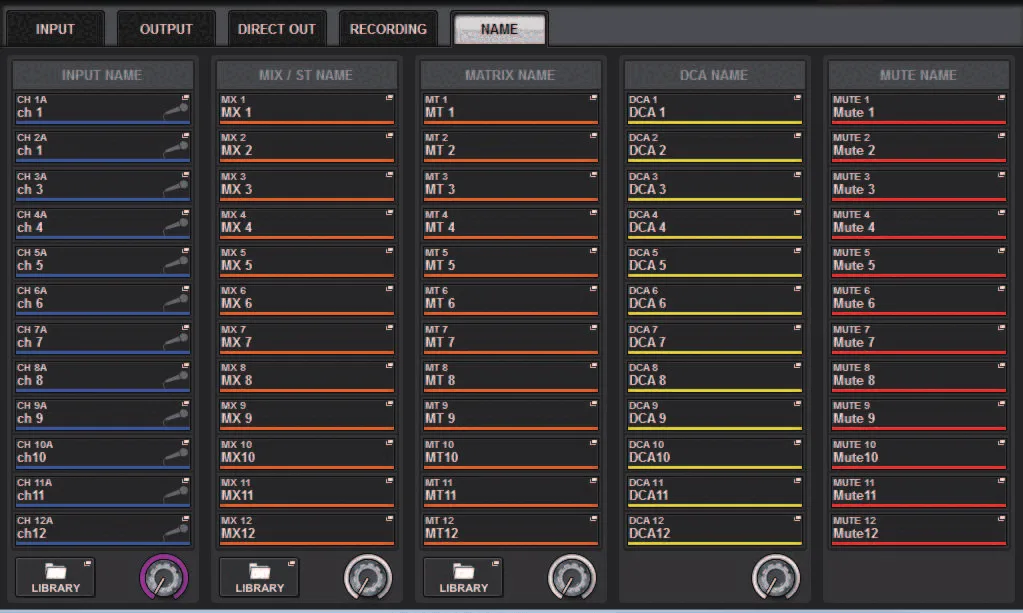Edit the MX 10 name field

(x=307, y=453)
